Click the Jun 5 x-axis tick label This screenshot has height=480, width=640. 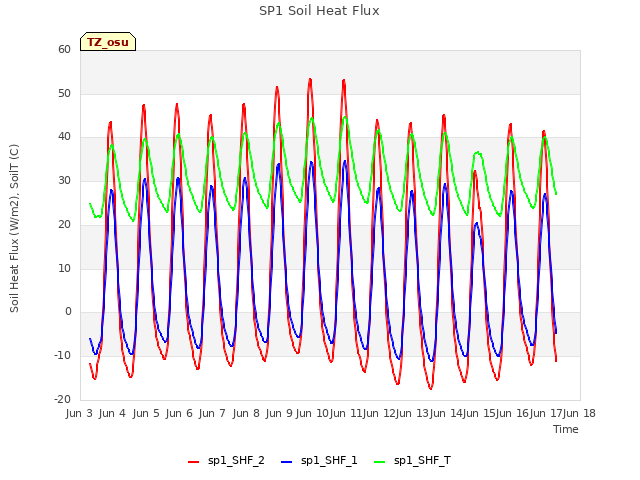146,413
